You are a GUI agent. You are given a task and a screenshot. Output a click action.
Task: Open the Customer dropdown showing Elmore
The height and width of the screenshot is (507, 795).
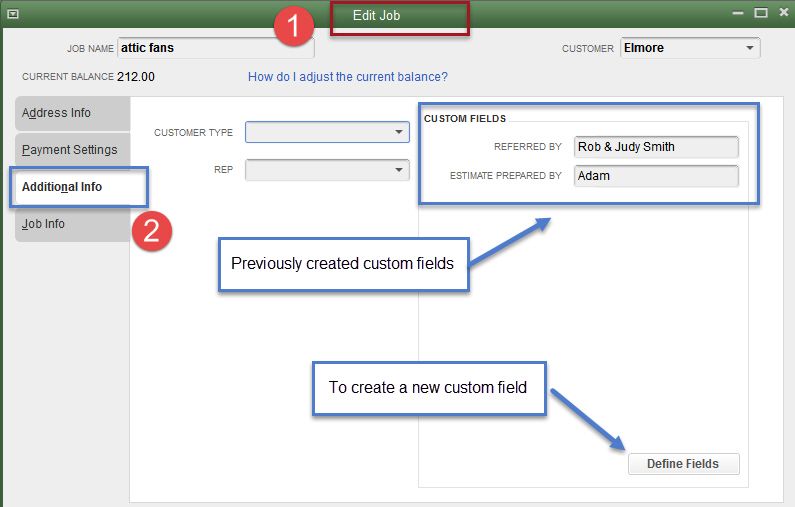click(x=690, y=48)
